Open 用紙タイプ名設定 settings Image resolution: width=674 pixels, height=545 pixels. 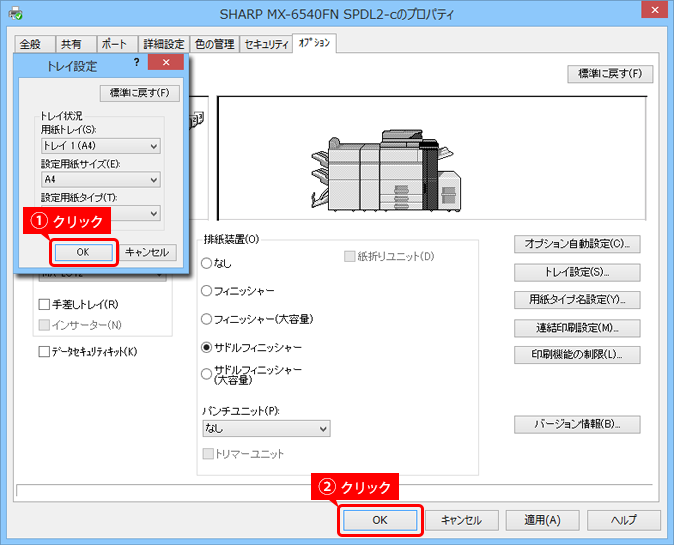tap(577, 299)
